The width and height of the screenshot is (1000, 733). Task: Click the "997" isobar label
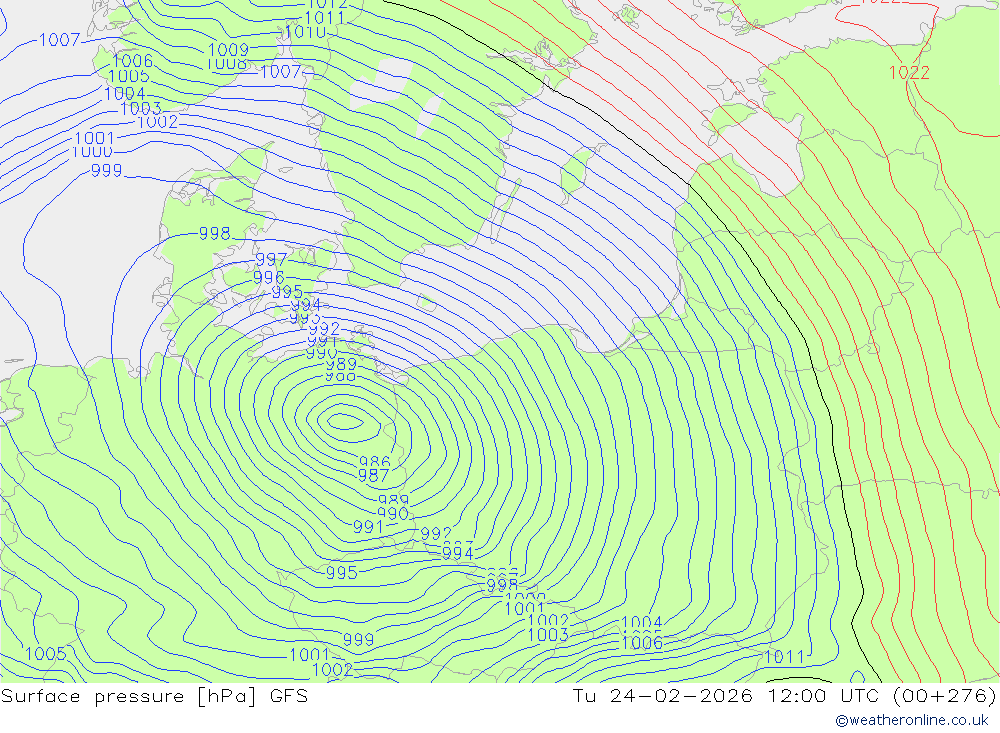pos(271,260)
